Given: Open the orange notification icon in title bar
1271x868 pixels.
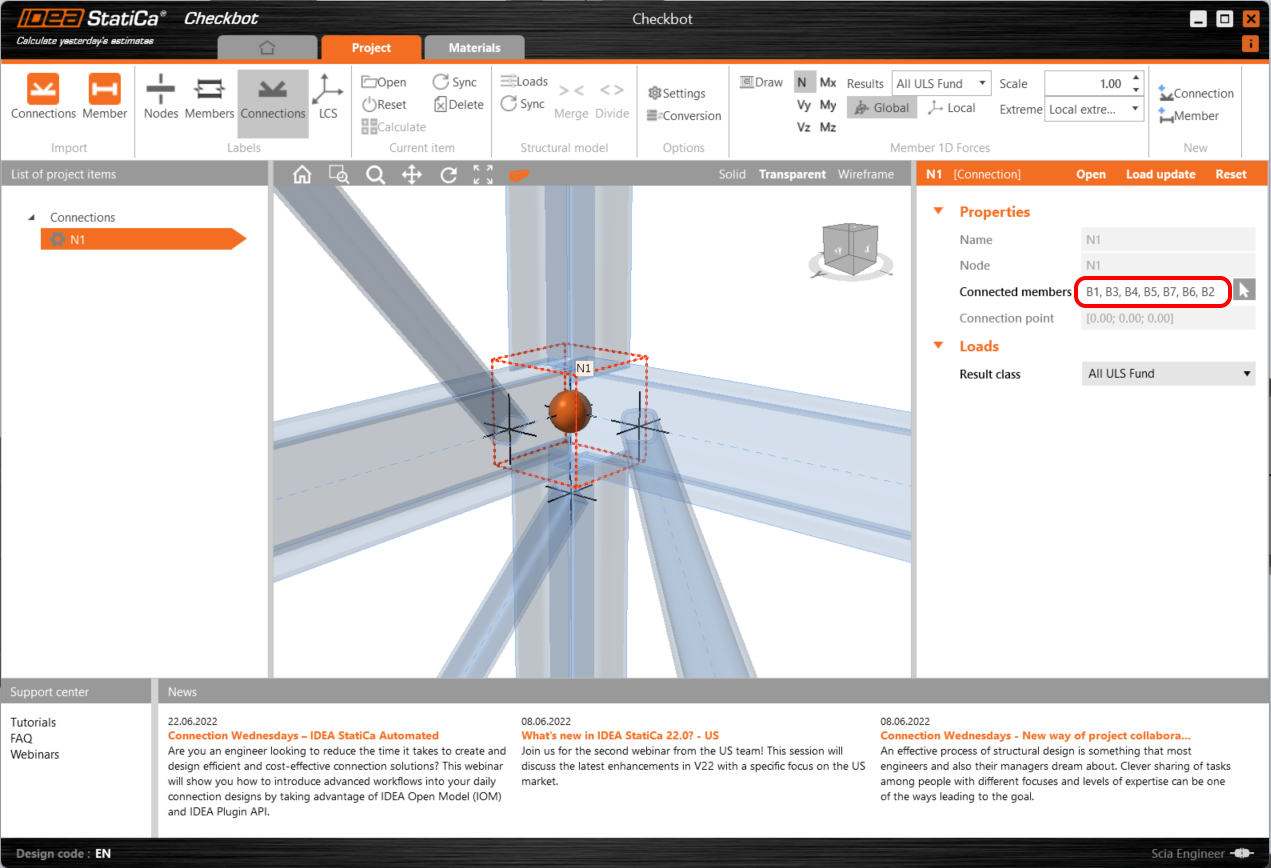Looking at the screenshot, I should [1249, 44].
